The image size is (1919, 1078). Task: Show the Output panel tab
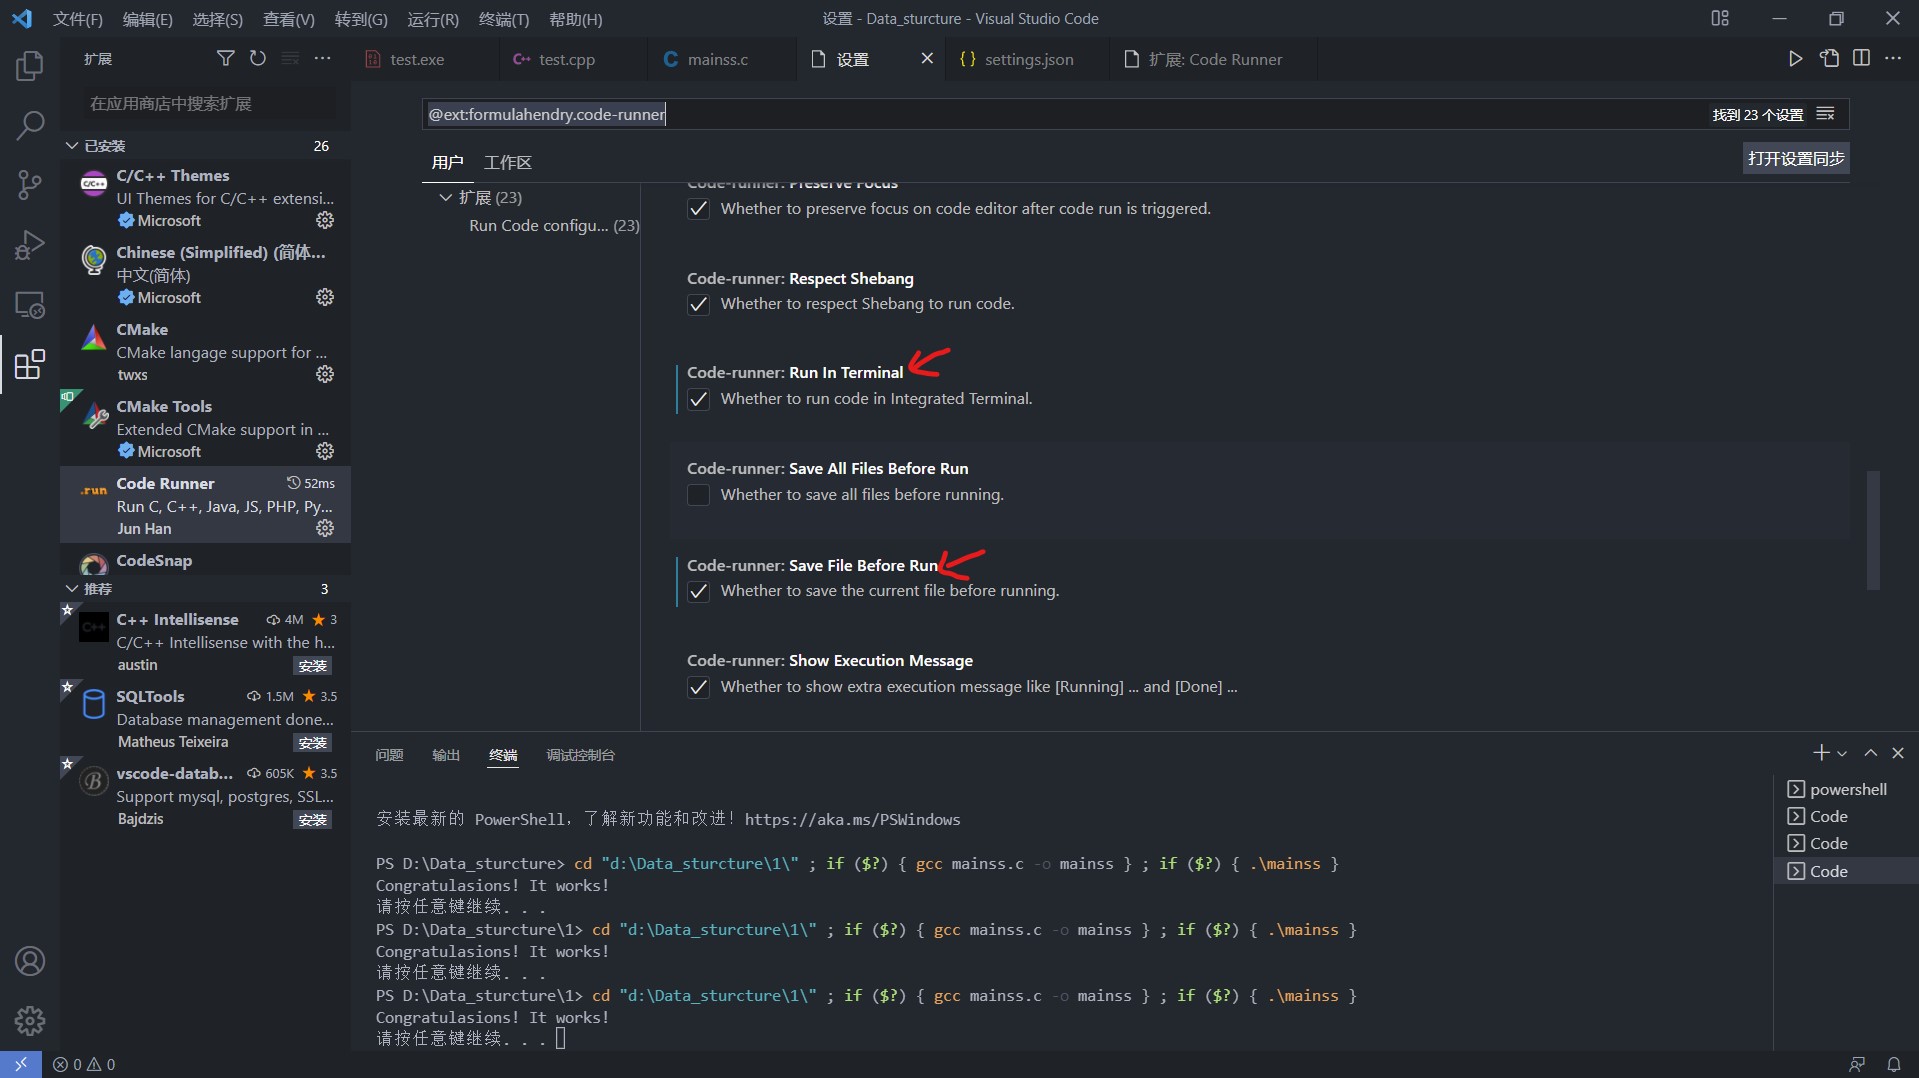pos(446,755)
